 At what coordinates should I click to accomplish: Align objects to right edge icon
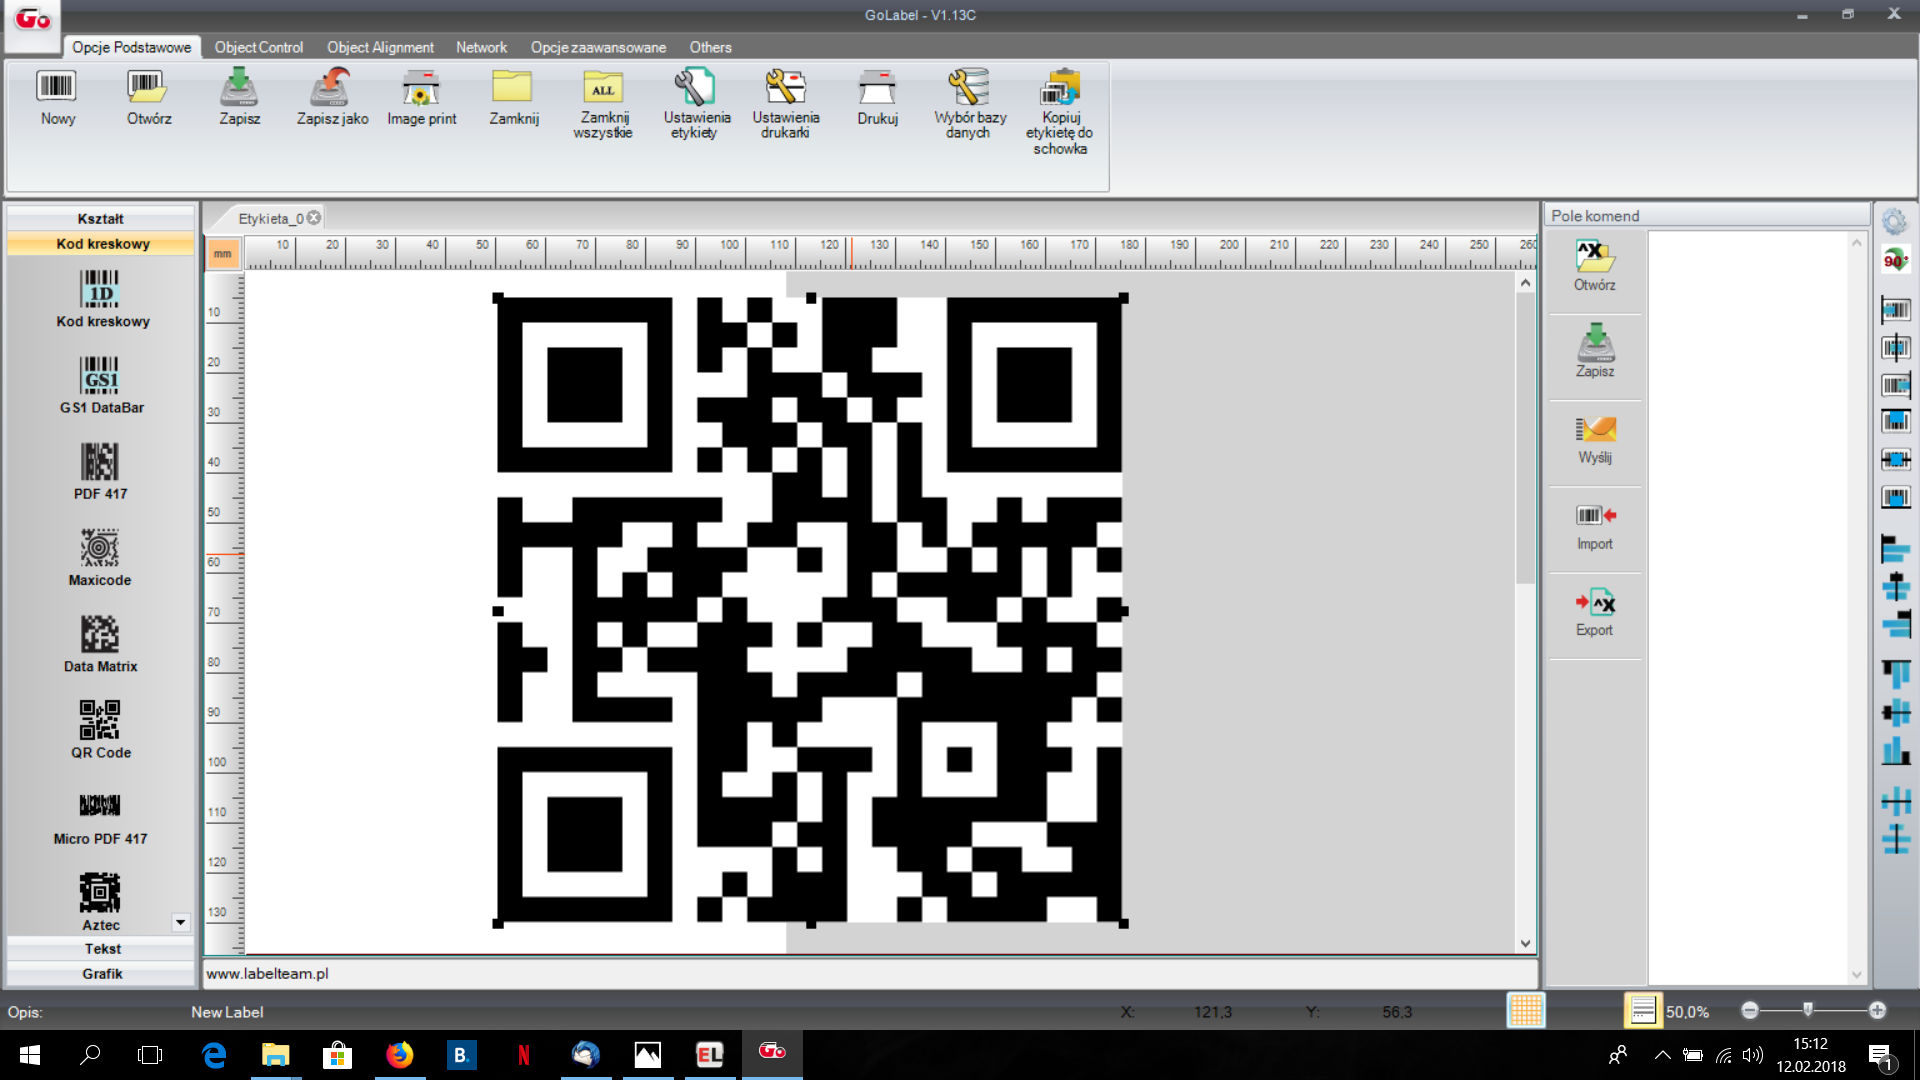(1895, 625)
